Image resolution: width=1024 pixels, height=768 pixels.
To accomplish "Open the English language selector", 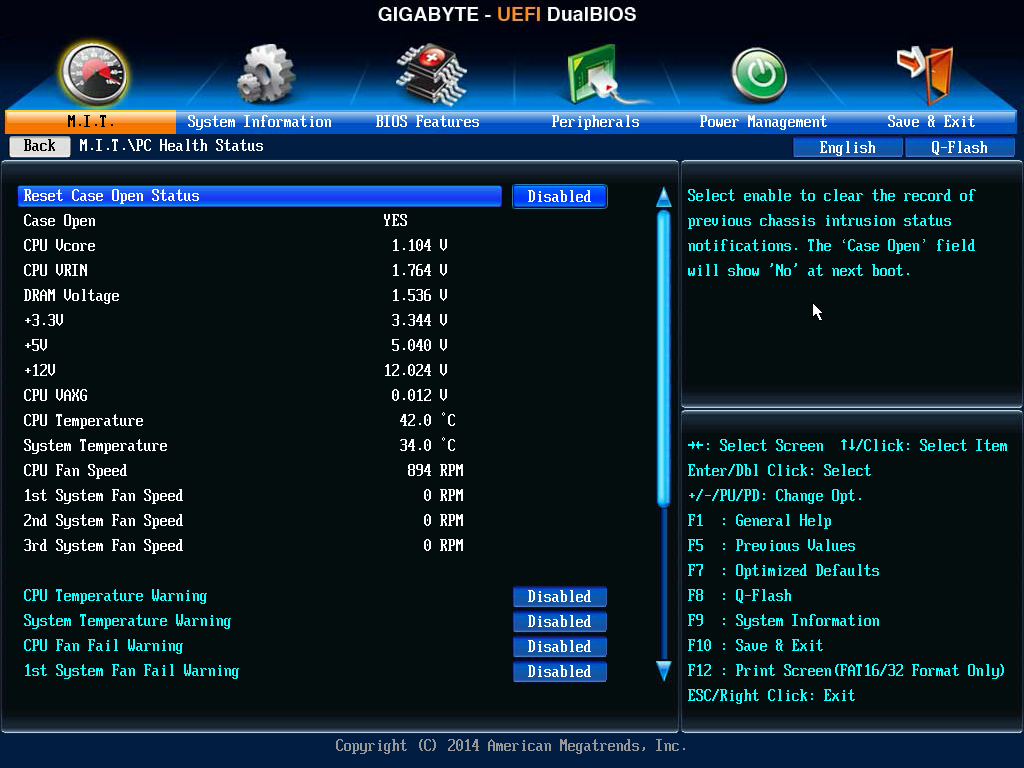I will (x=848, y=148).
